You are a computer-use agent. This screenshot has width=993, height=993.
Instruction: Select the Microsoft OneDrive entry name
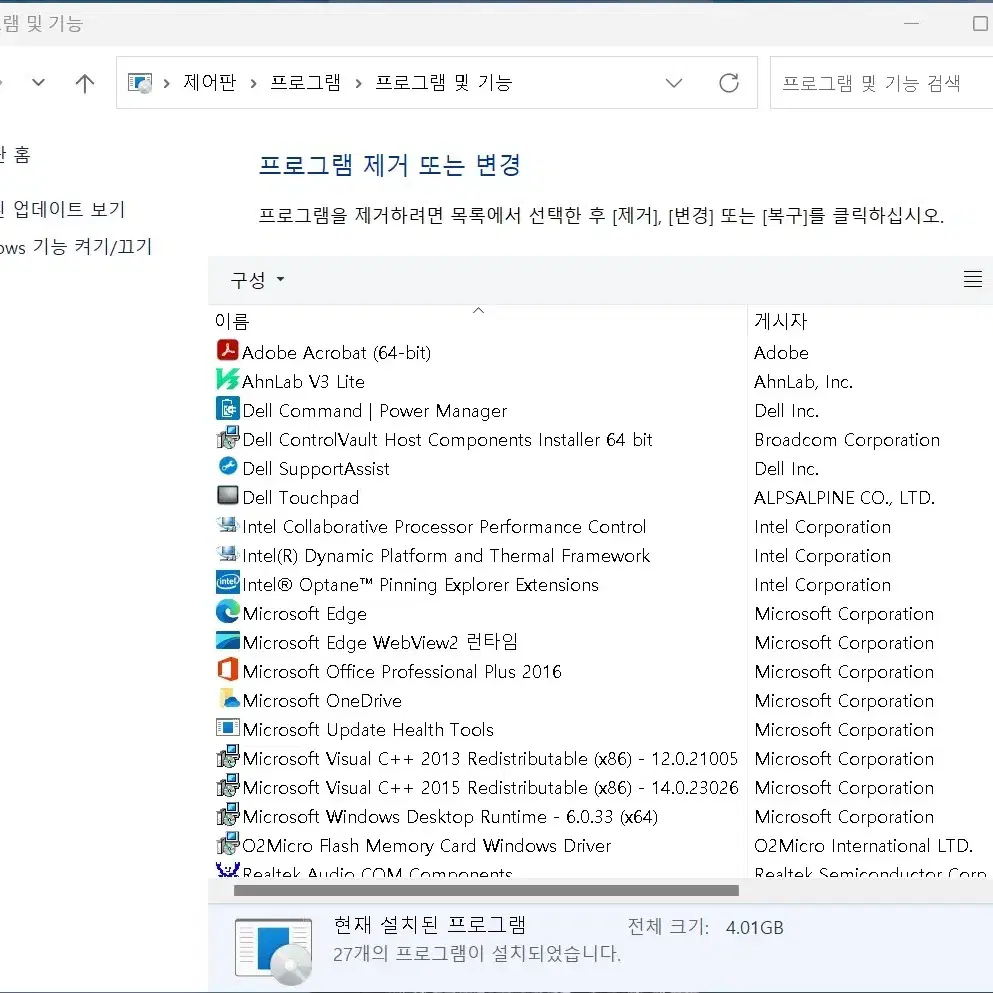(x=322, y=700)
